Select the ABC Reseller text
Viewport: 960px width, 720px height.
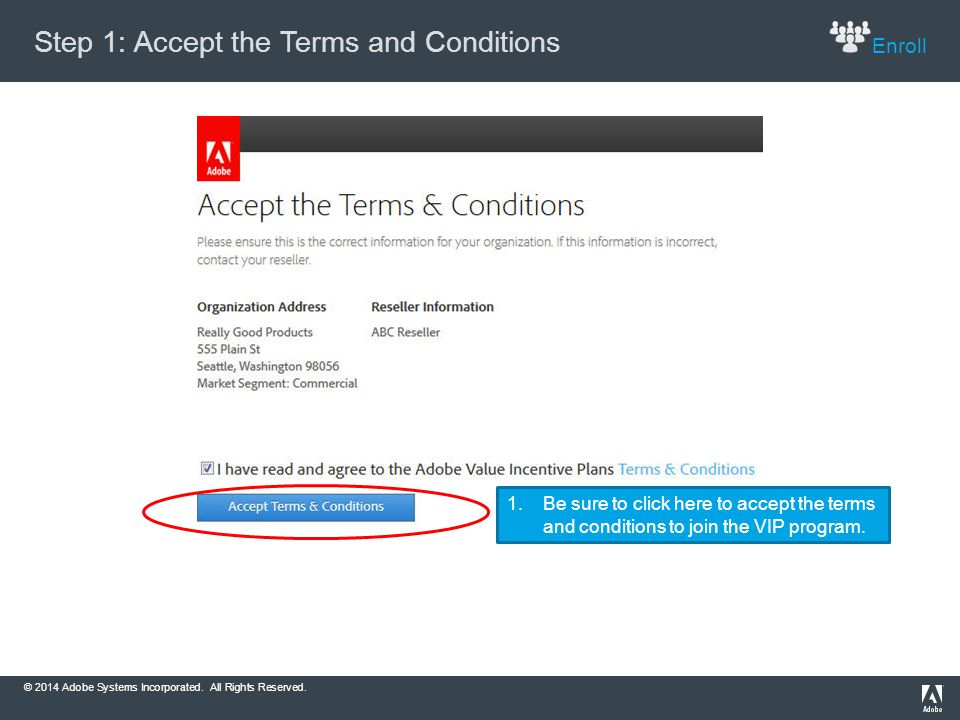coord(405,332)
